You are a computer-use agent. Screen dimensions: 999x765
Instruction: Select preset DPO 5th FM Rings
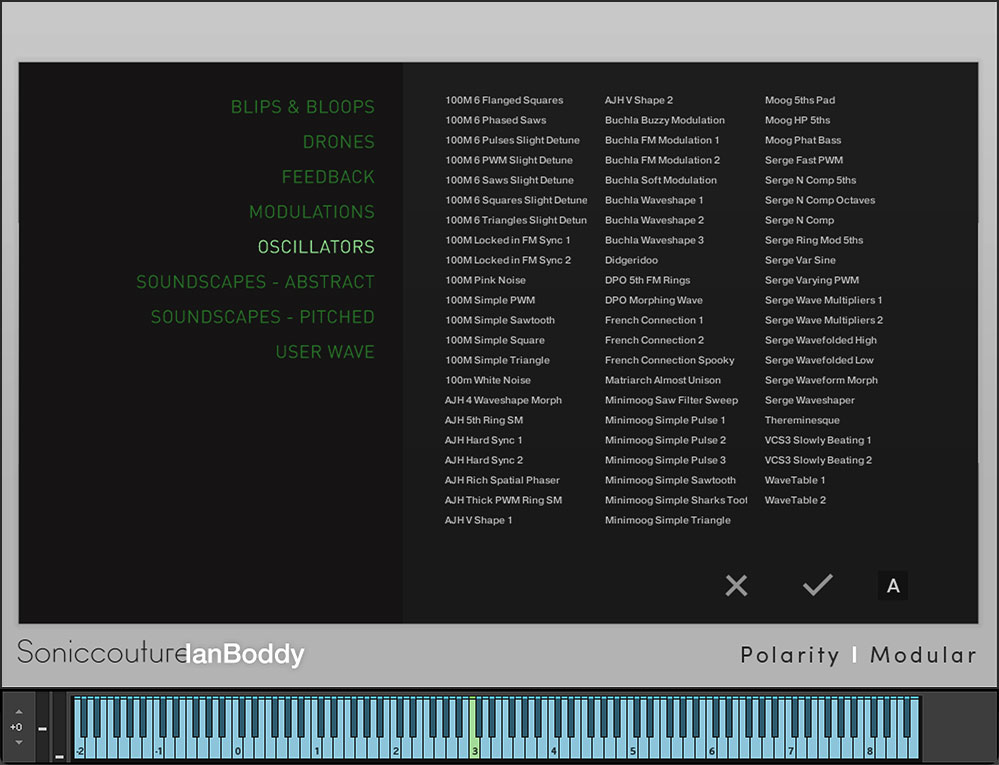pos(647,280)
